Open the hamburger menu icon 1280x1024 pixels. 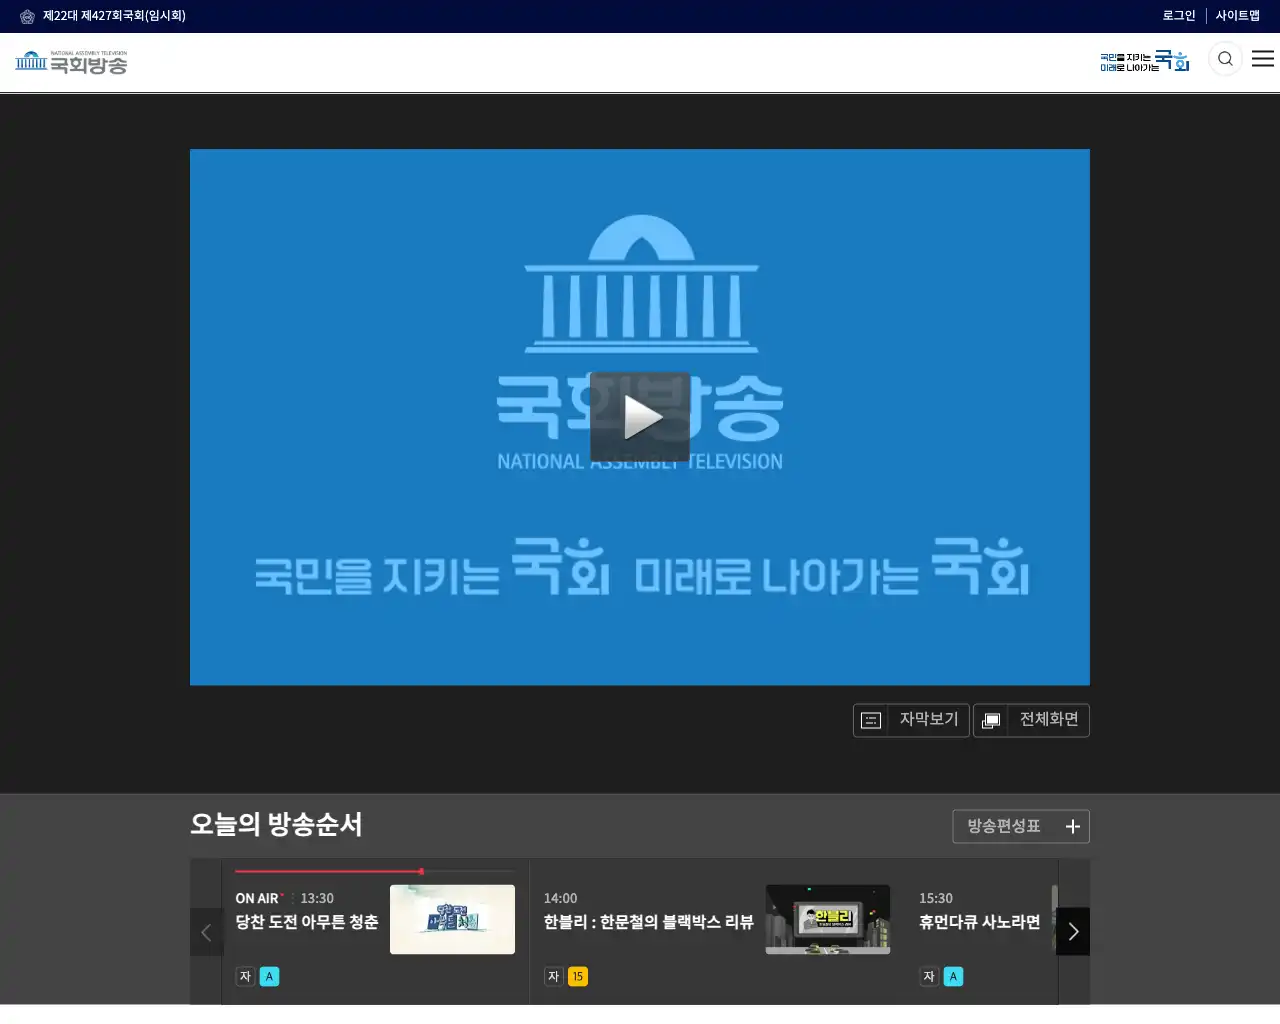click(x=1263, y=59)
